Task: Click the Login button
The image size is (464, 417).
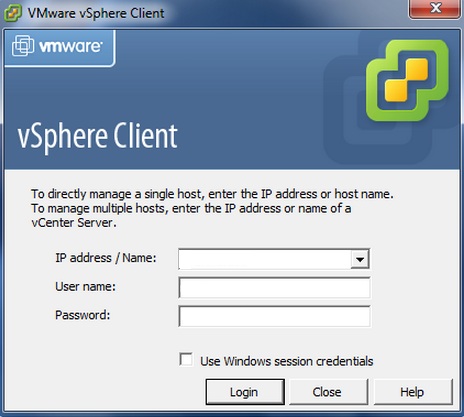Action: [245, 392]
